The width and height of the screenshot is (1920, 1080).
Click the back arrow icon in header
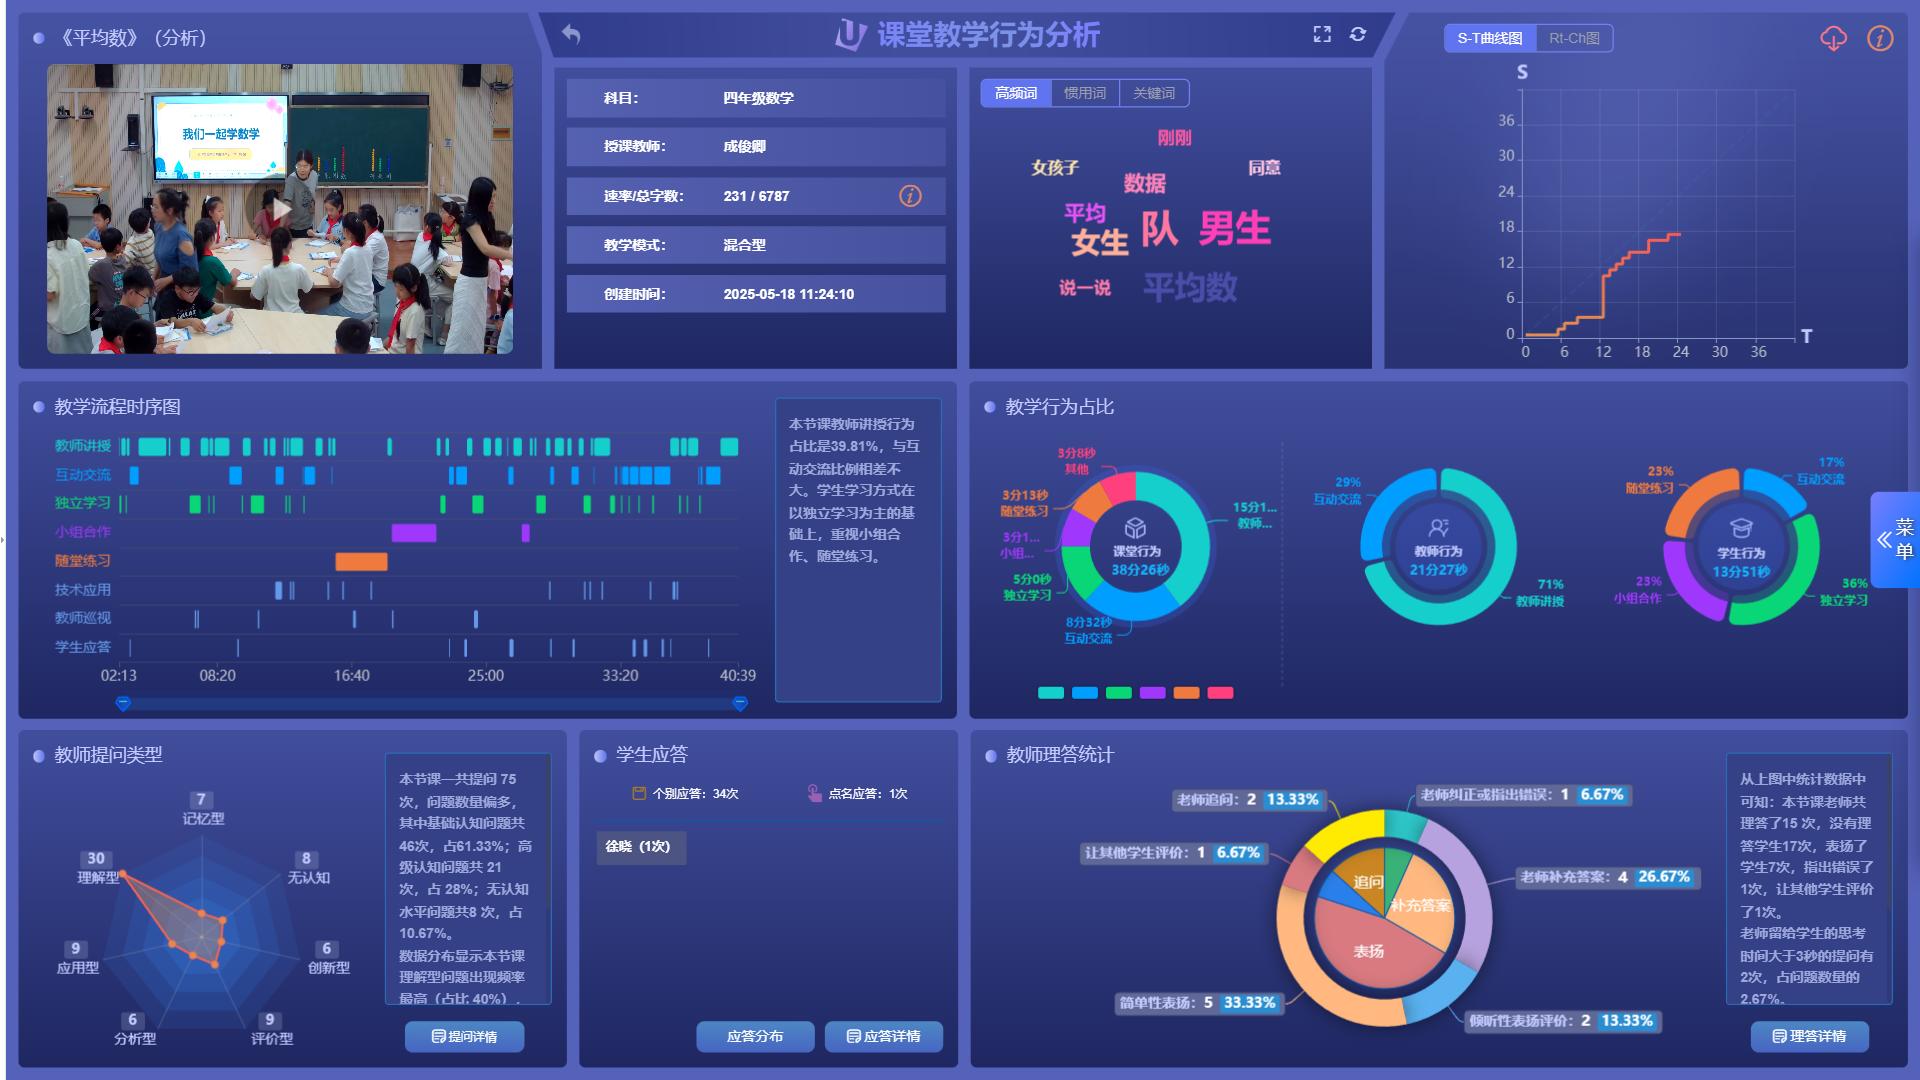[571, 34]
